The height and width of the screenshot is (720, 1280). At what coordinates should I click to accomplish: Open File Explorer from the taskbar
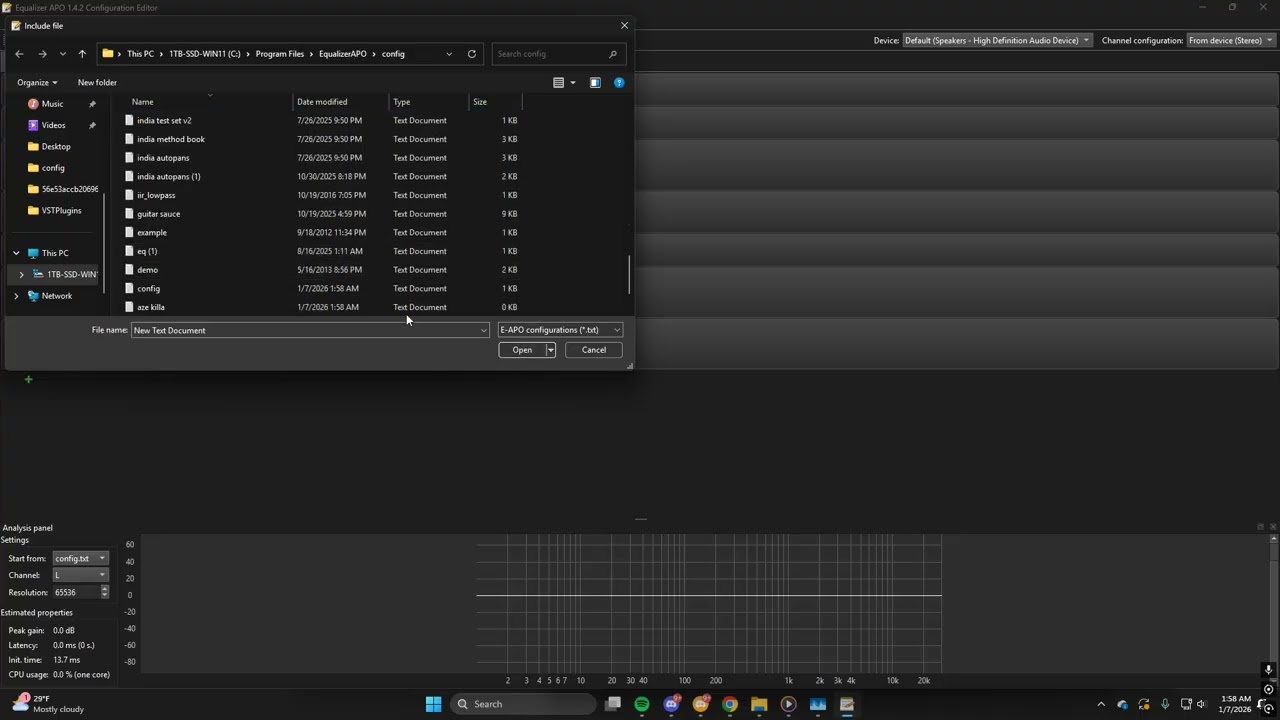759,704
